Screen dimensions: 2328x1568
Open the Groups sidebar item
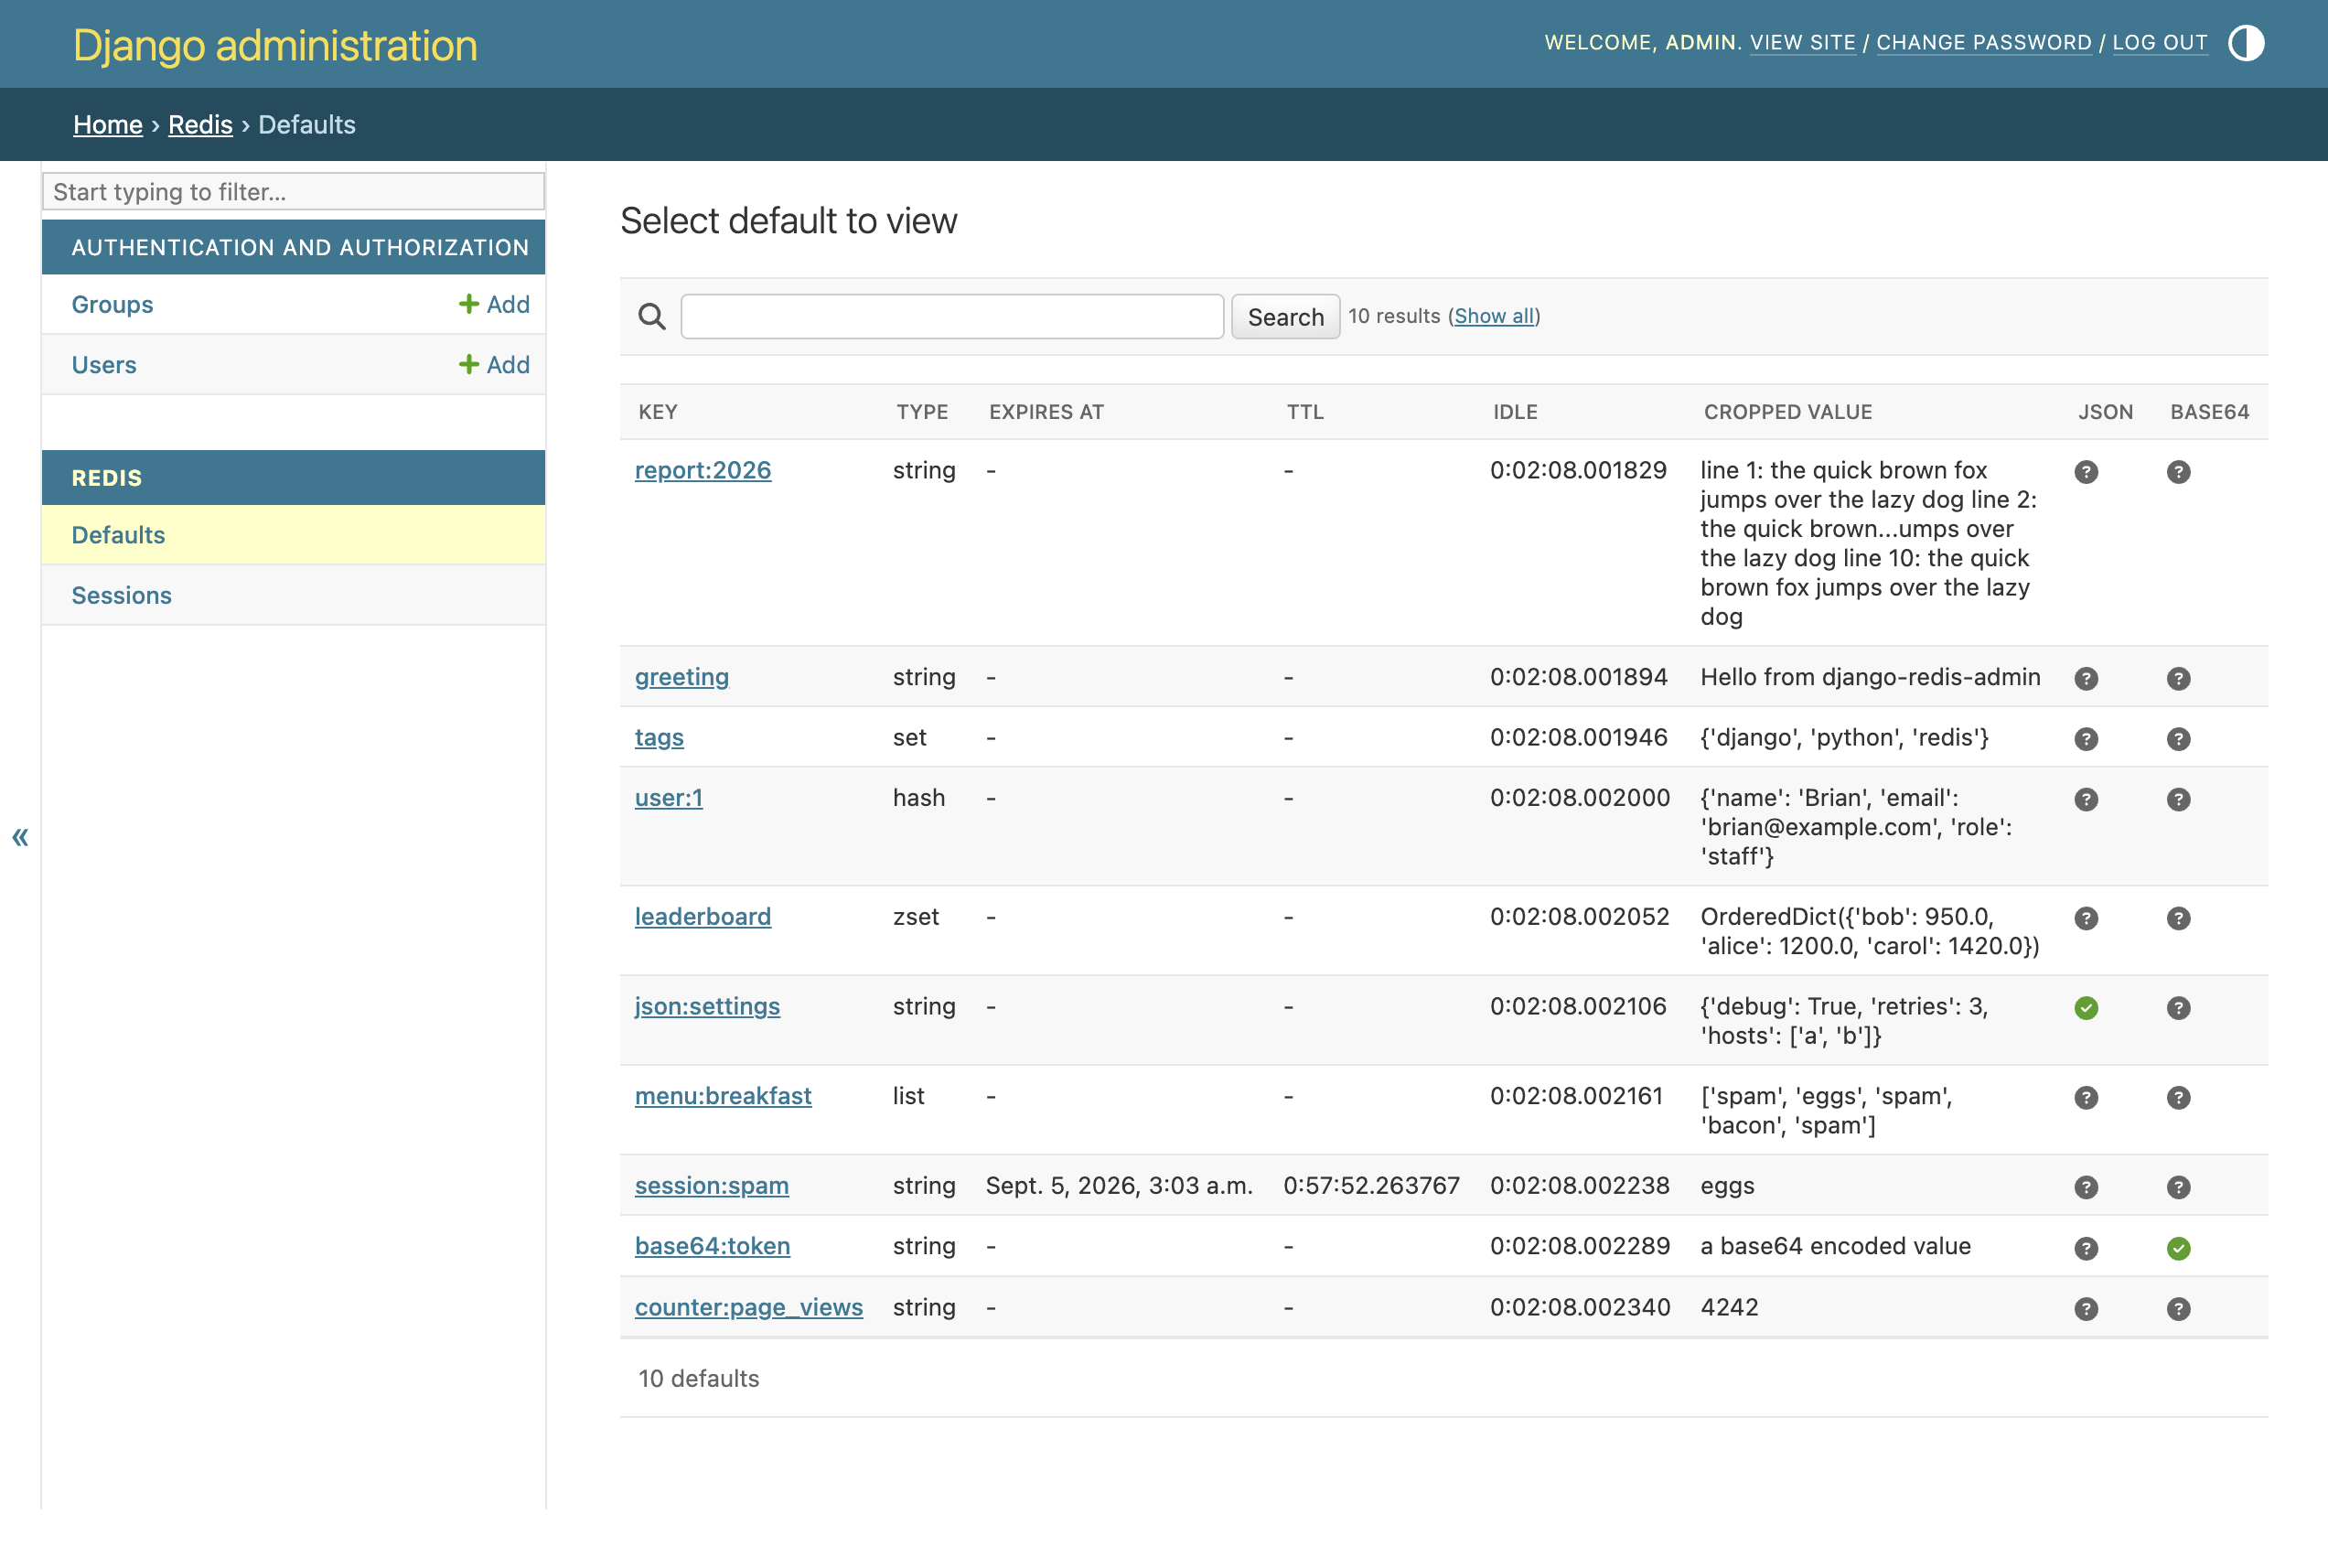(112, 304)
